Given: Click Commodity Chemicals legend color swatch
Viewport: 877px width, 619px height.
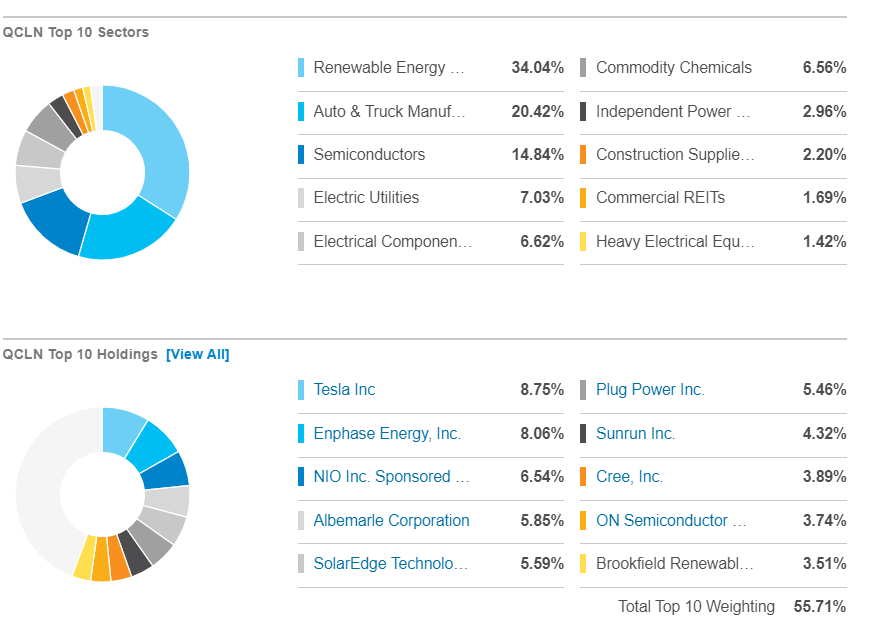Looking at the screenshot, I should click(x=583, y=67).
